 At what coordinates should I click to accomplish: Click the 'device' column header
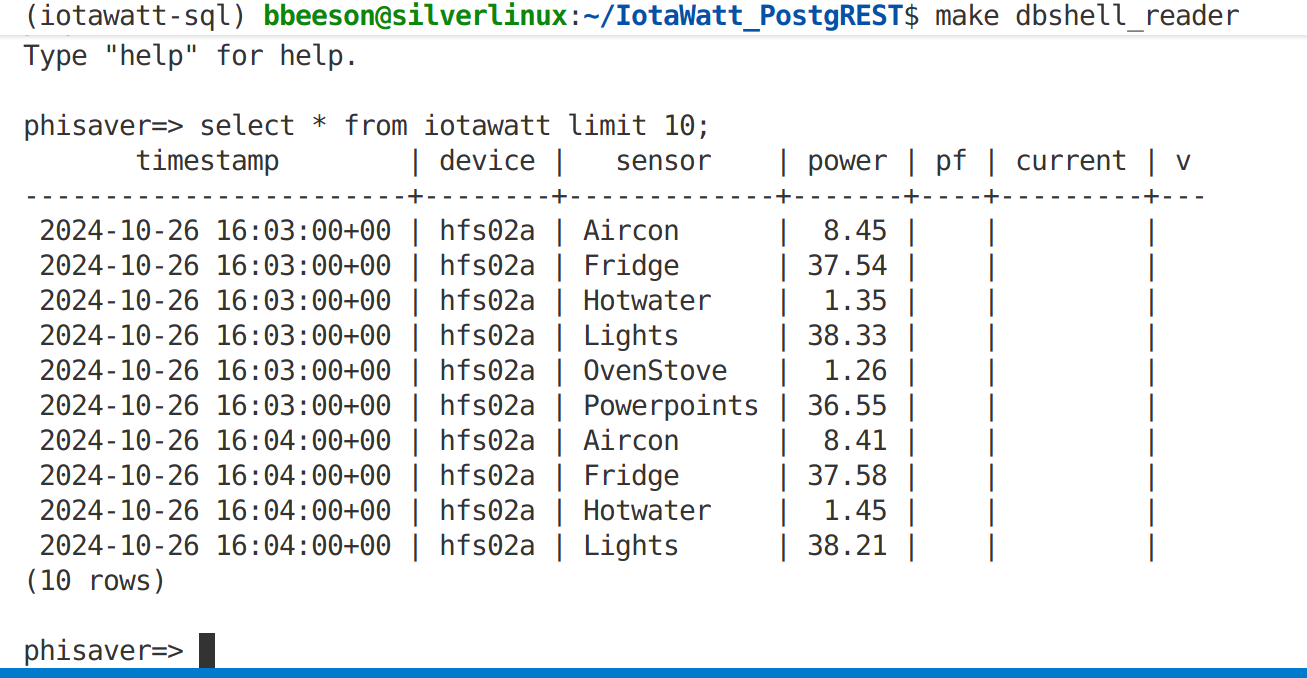coord(487,161)
